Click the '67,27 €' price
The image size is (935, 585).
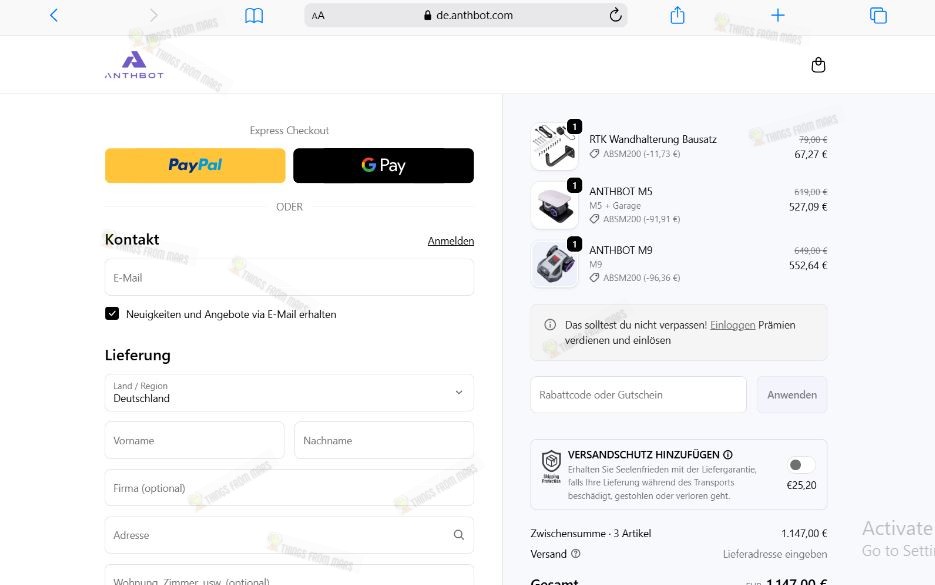(x=810, y=154)
